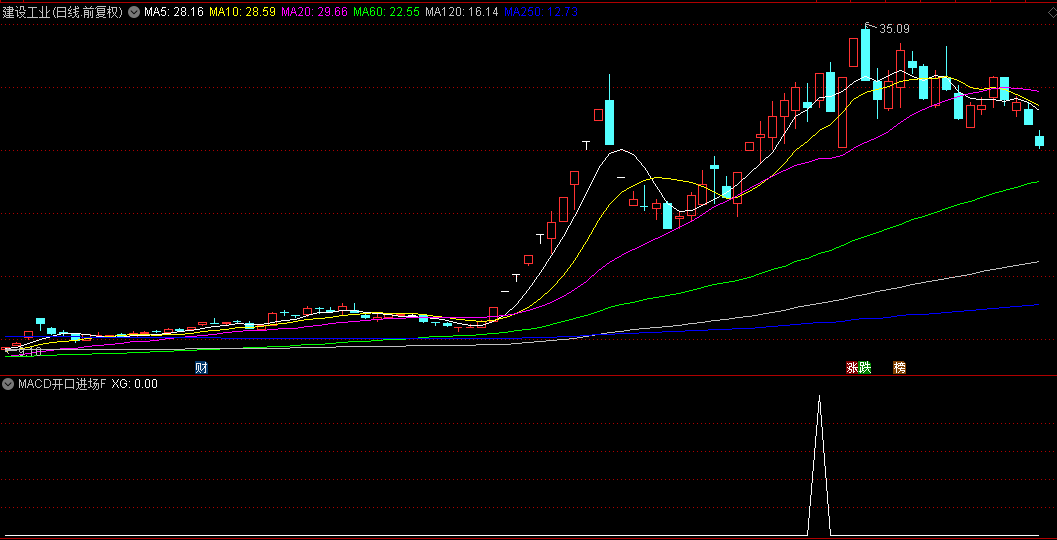Screen dimensions: 1057x540
Task: Select the MA20: 29.66 label
Action: (314, 11)
